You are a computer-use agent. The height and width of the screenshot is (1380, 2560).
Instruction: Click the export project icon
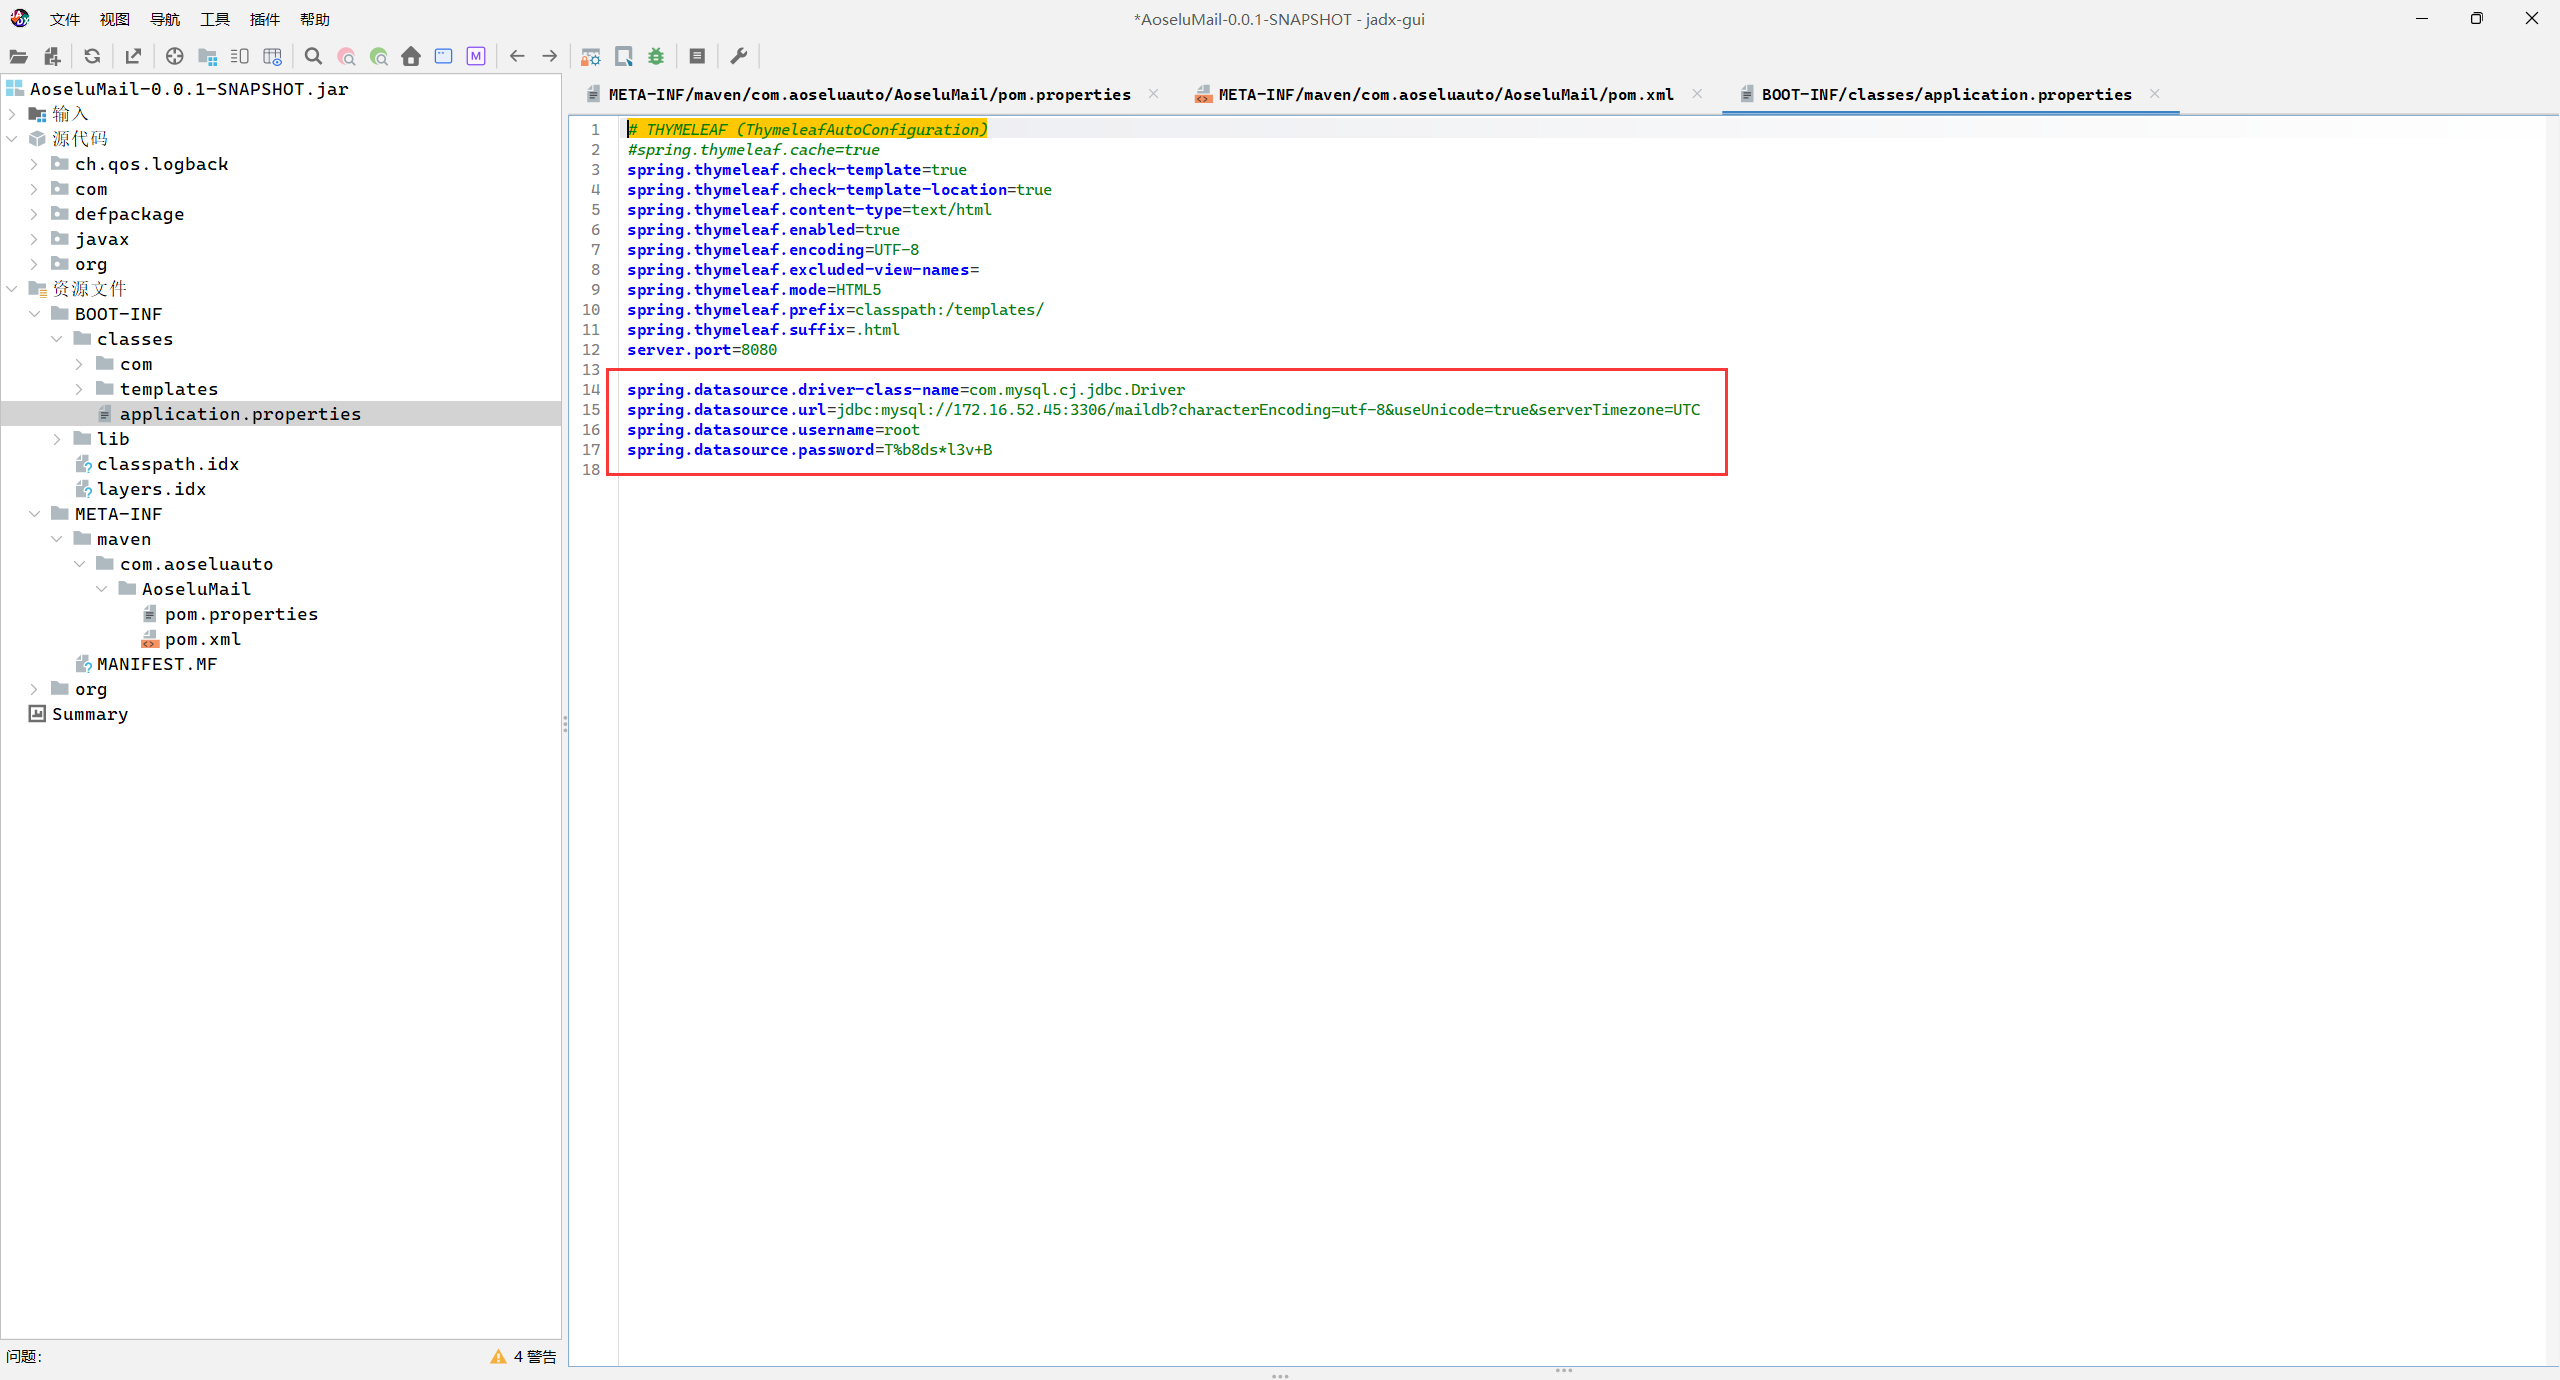tap(133, 56)
